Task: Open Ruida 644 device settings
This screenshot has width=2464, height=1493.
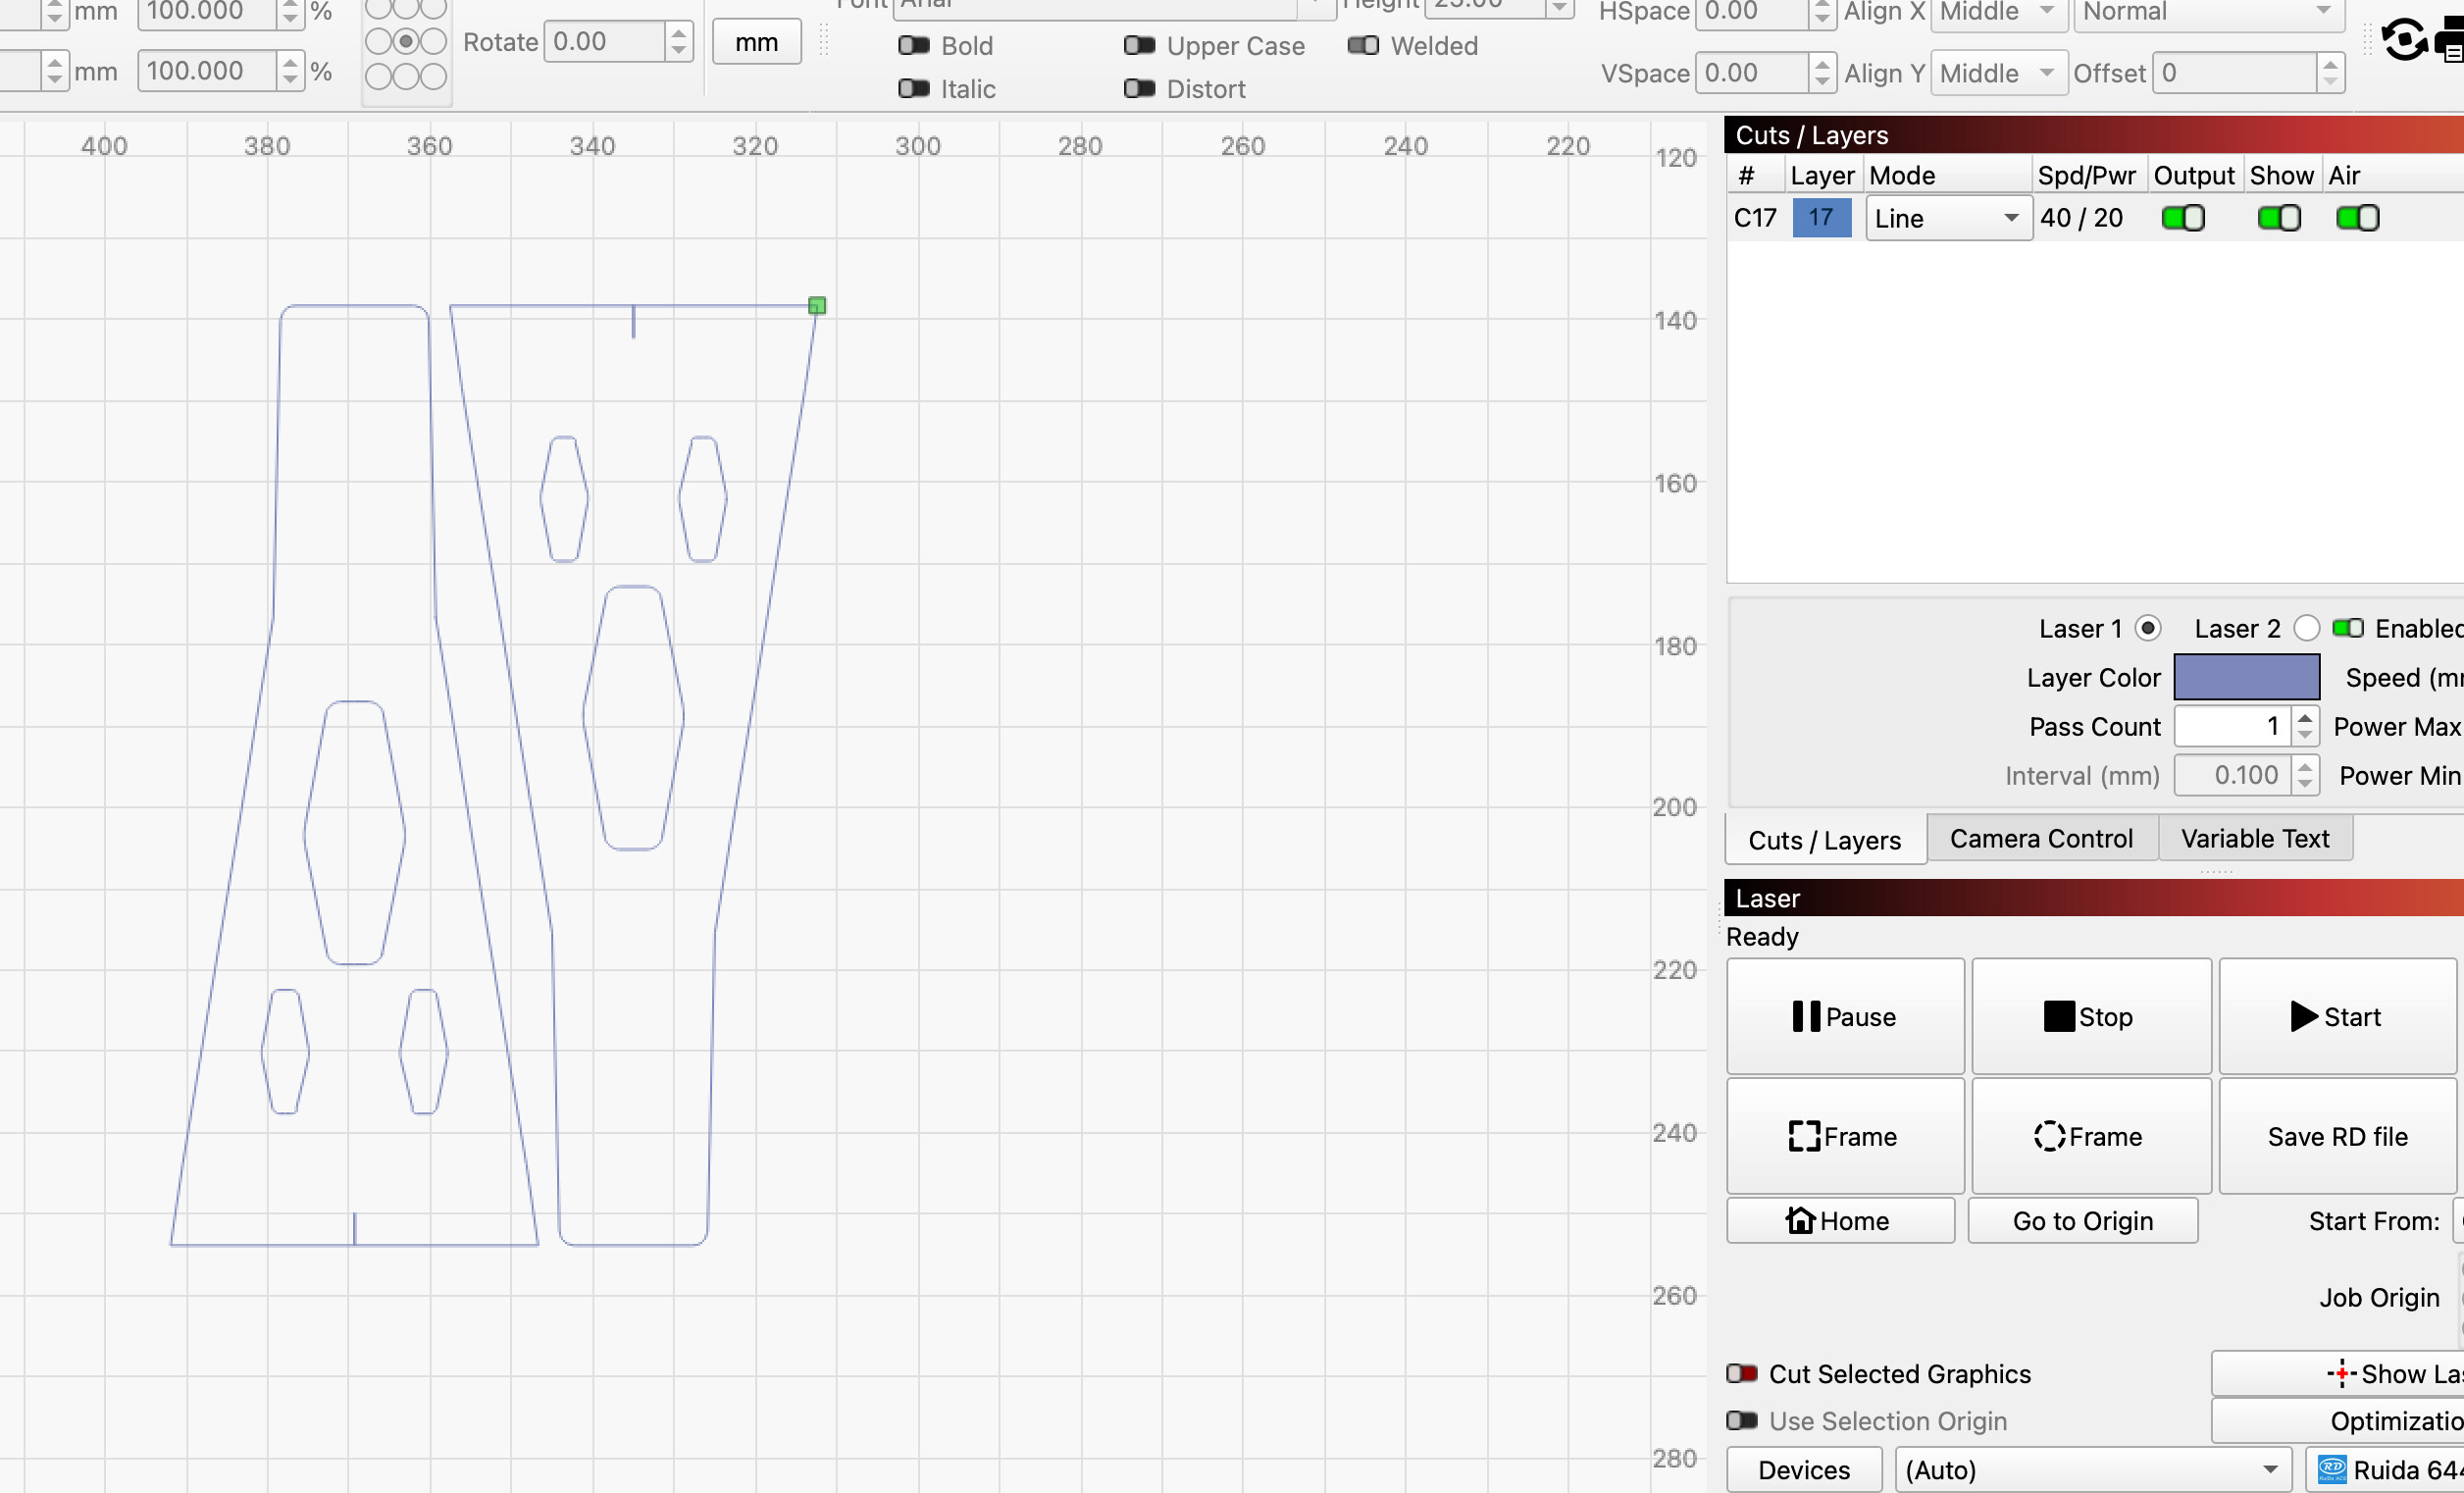Action: (x=2385, y=1470)
